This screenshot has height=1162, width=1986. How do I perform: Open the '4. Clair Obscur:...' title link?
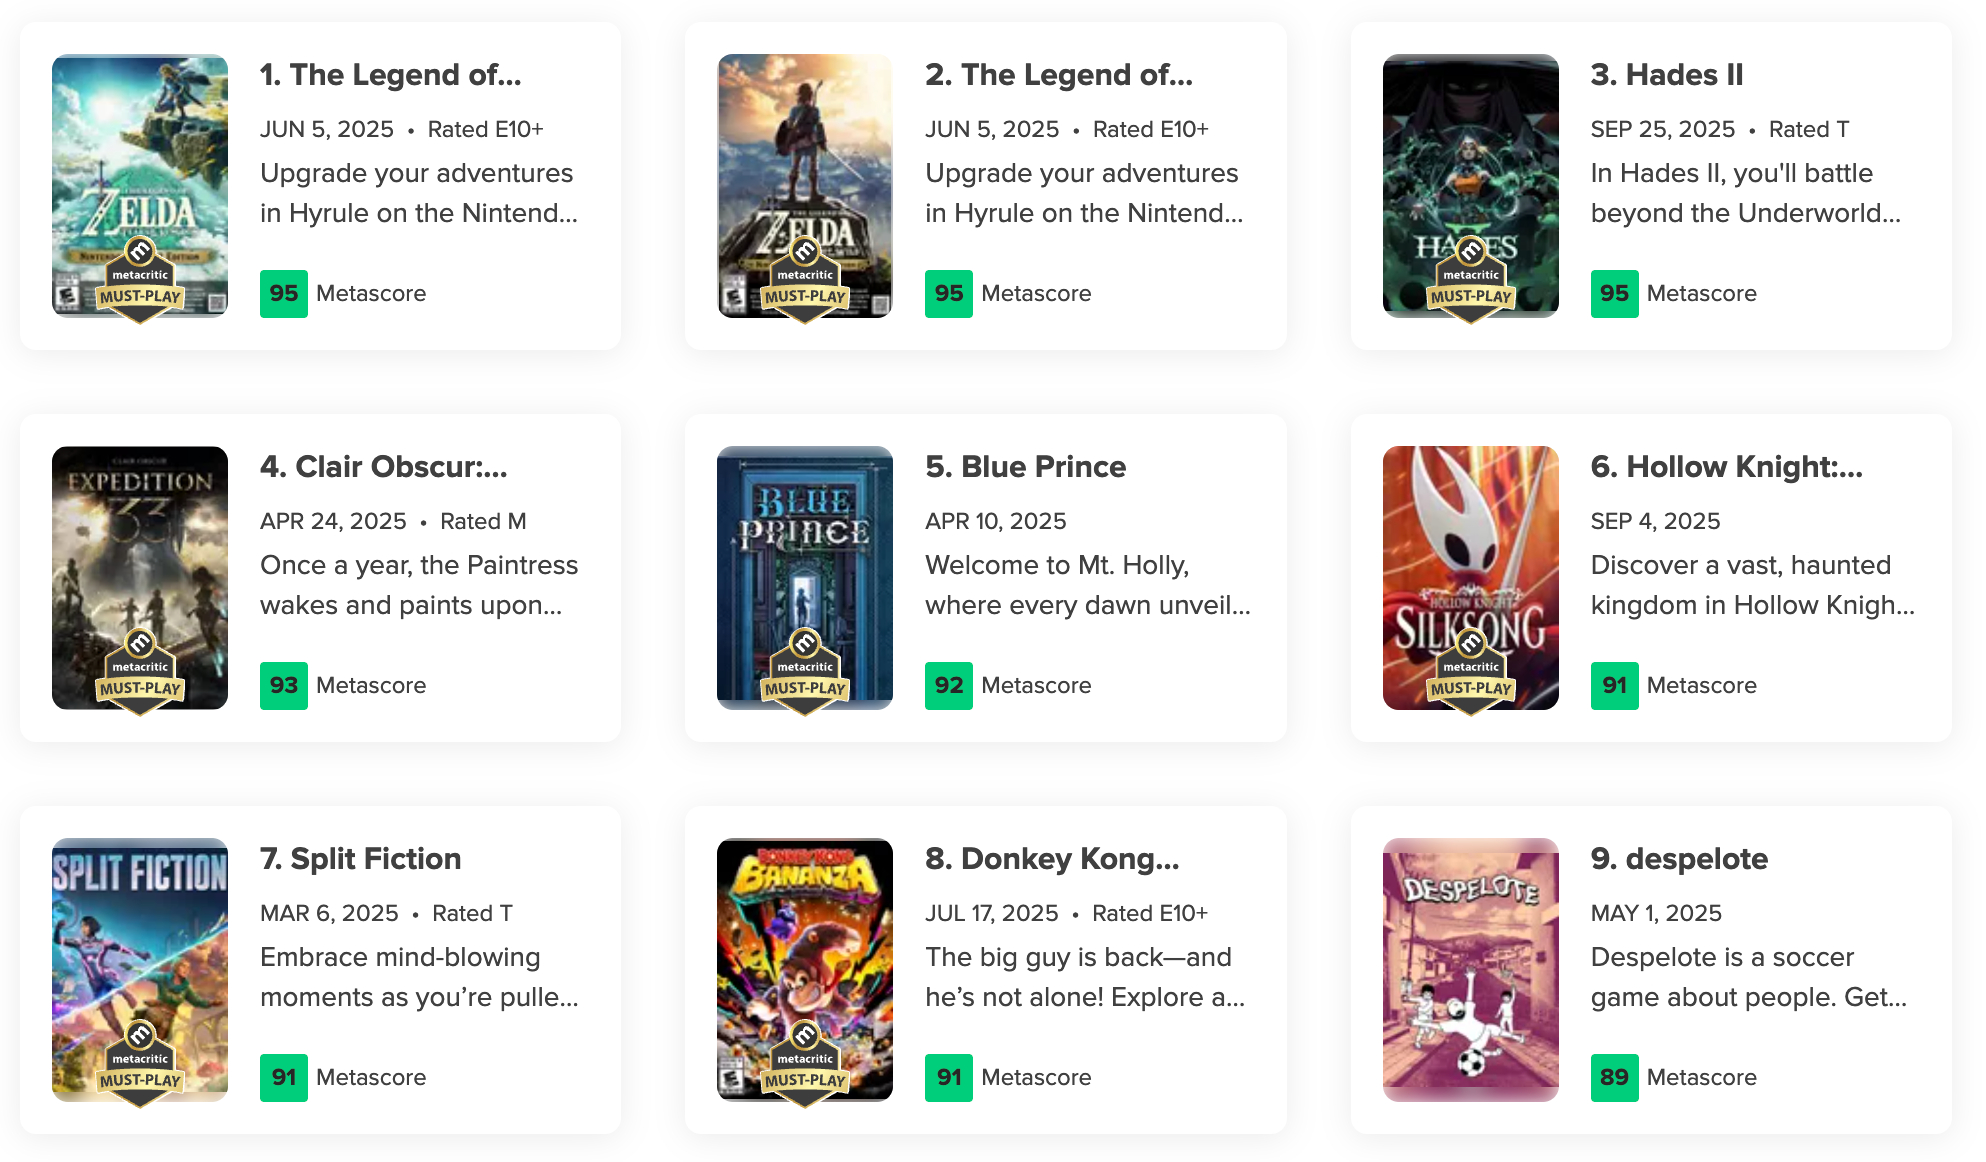click(x=384, y=467)
